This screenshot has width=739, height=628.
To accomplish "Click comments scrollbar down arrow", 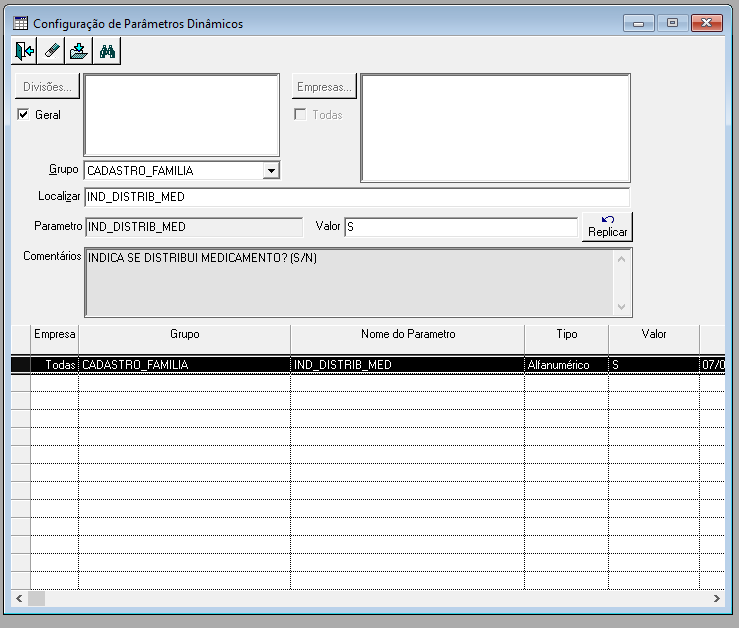I will [622, 306].
